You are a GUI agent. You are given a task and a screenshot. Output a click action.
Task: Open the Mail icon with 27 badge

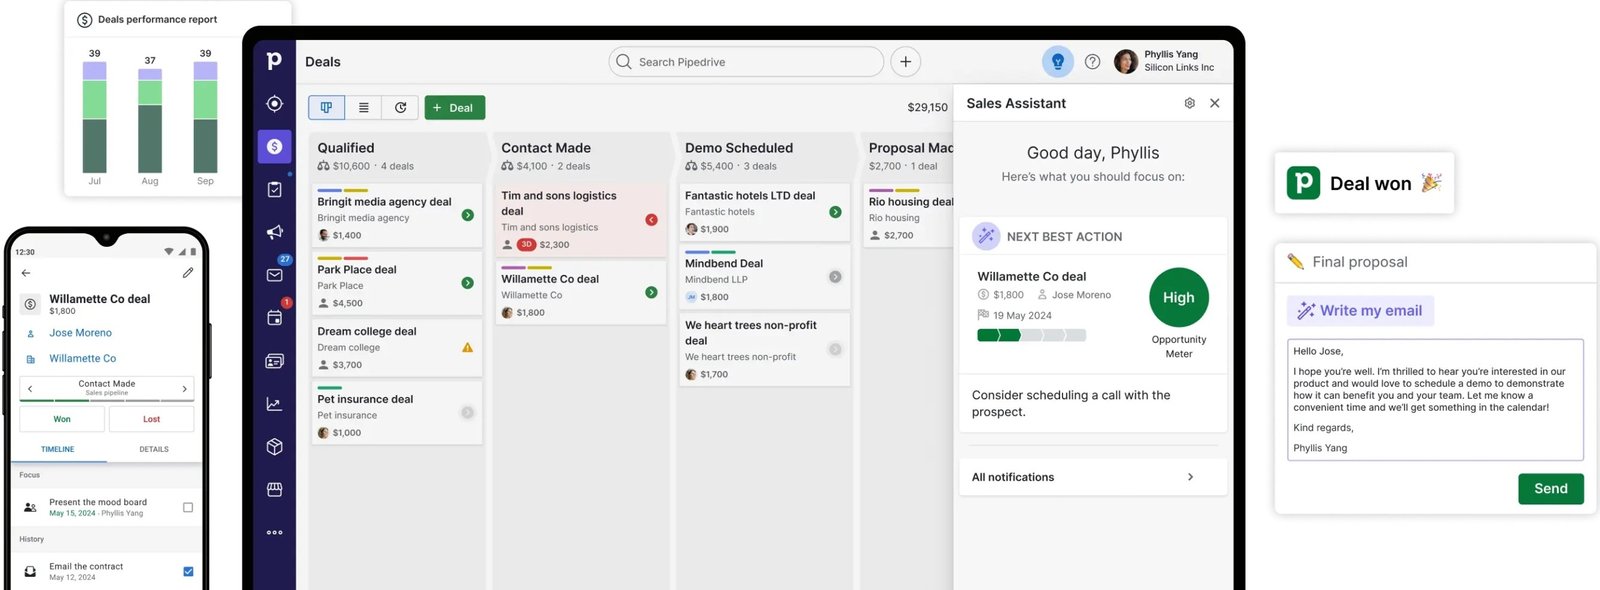pyautogui.click(x=275, y=274)
